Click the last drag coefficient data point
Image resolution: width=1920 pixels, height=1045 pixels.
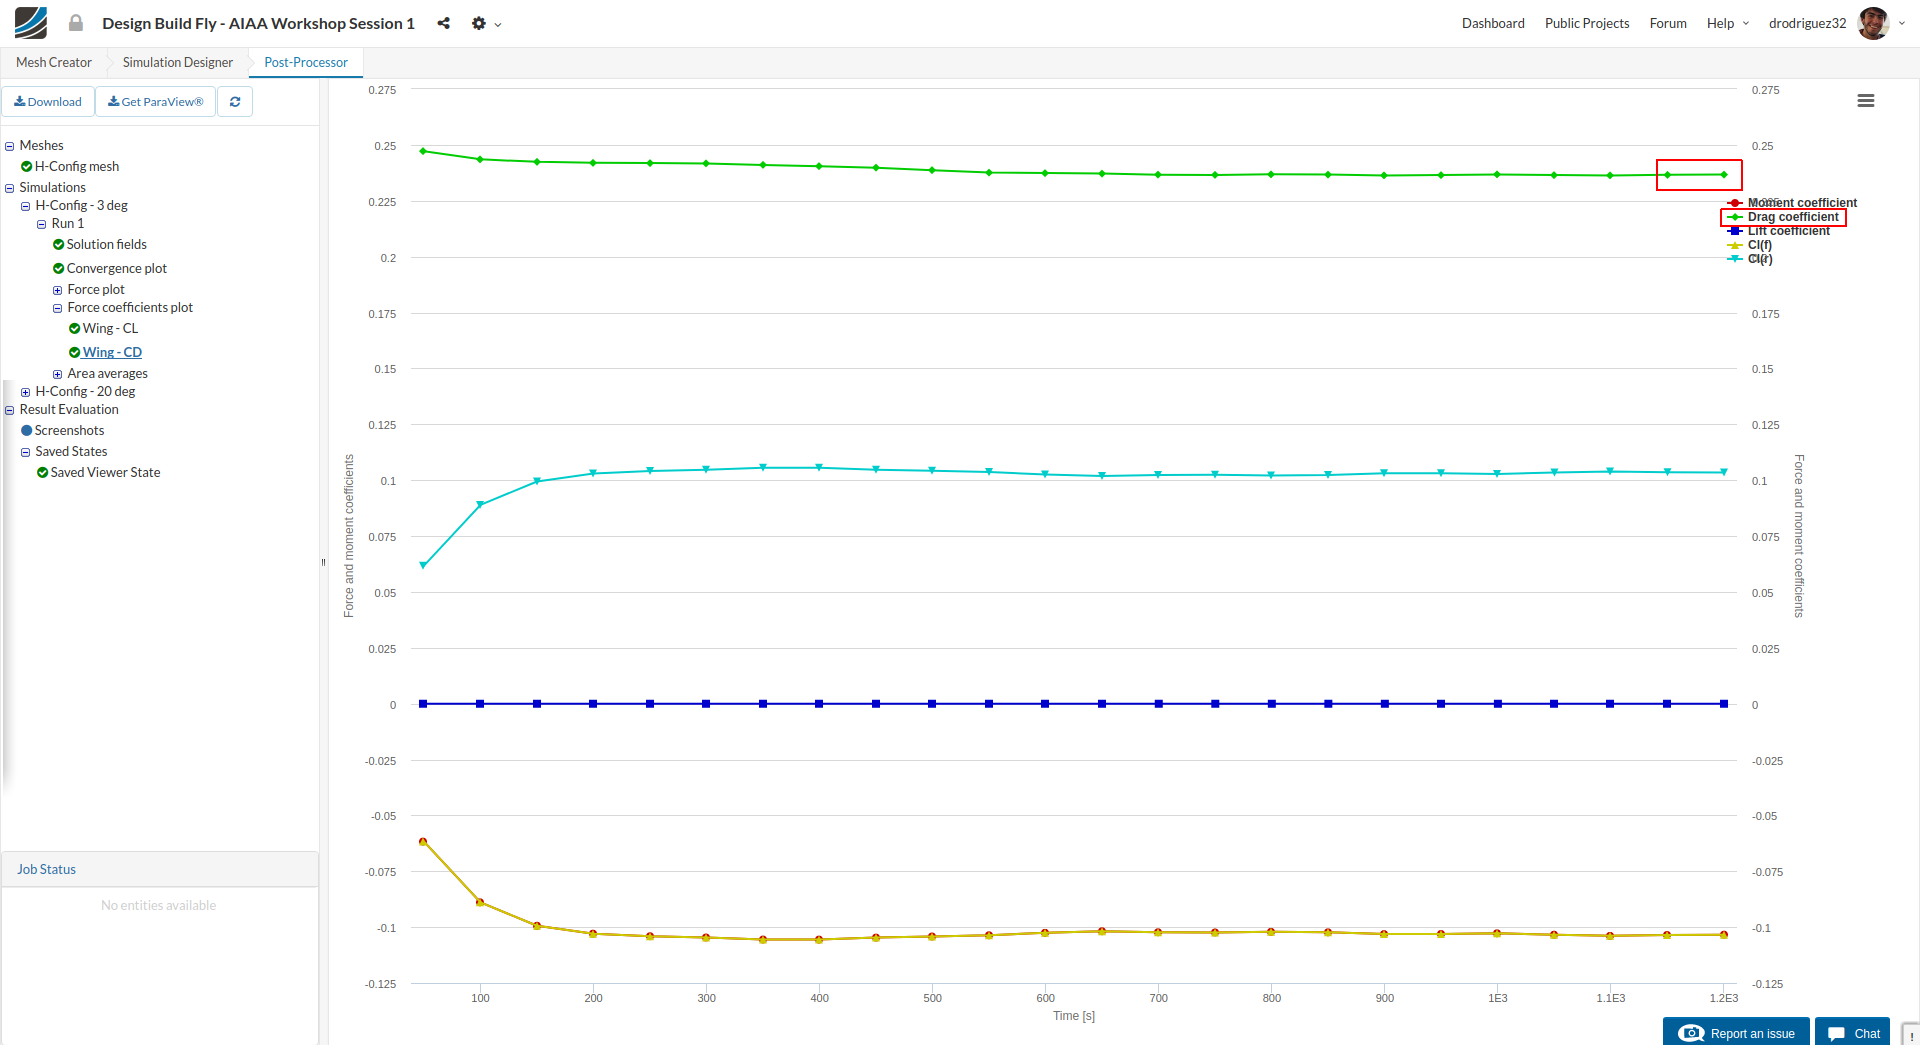[1724, 175]
